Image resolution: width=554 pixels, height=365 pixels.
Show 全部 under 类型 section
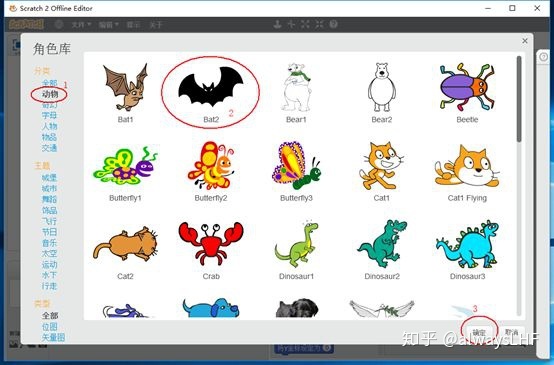(50, 316)
